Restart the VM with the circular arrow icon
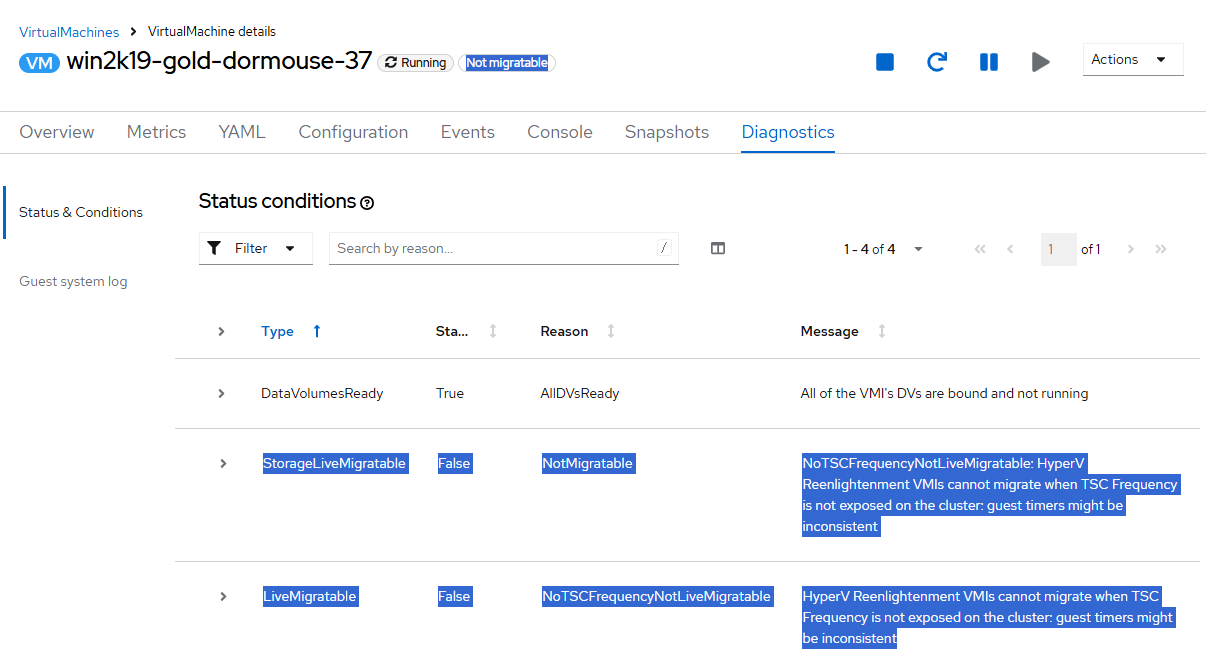1207x667 pixels. click(x=937, y=62)
